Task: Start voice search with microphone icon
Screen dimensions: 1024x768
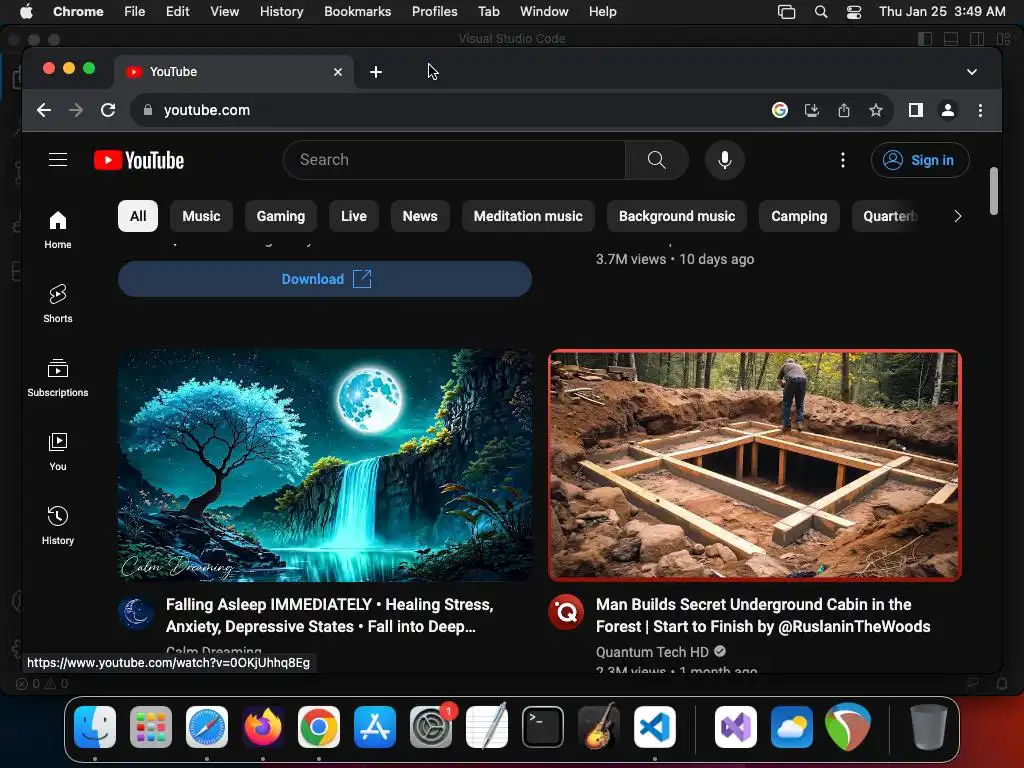Action: 724,160
